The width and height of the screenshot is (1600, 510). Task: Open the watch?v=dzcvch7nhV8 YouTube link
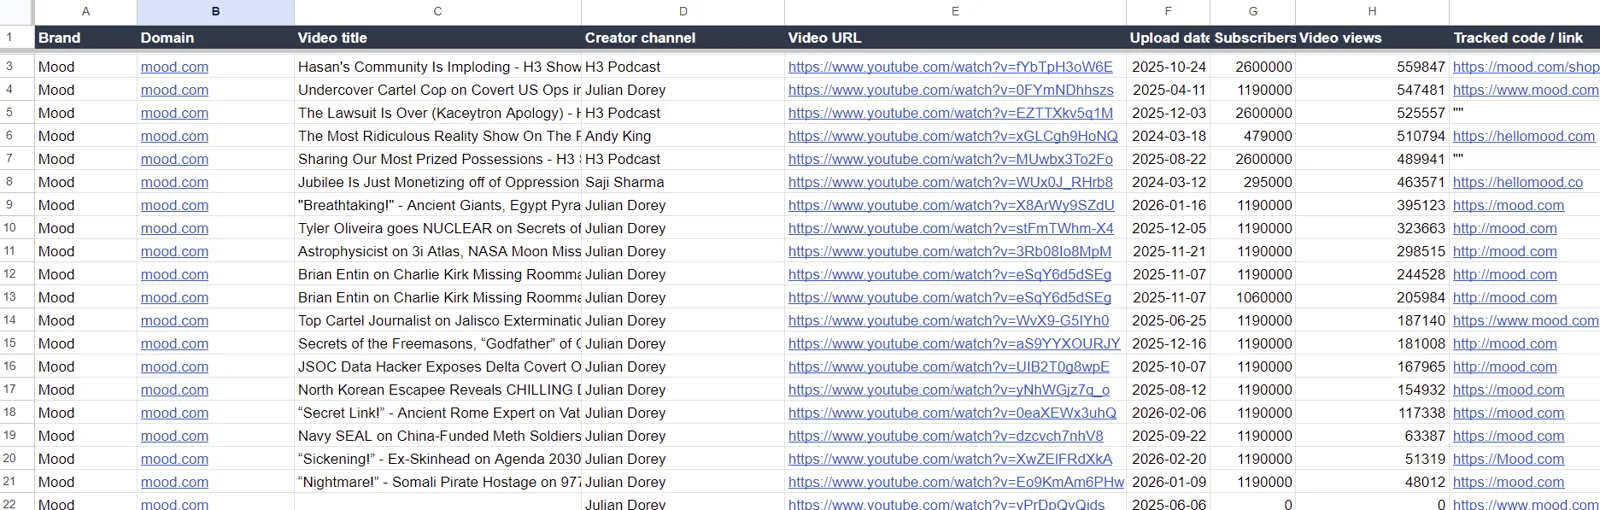[x=946, y=435]
